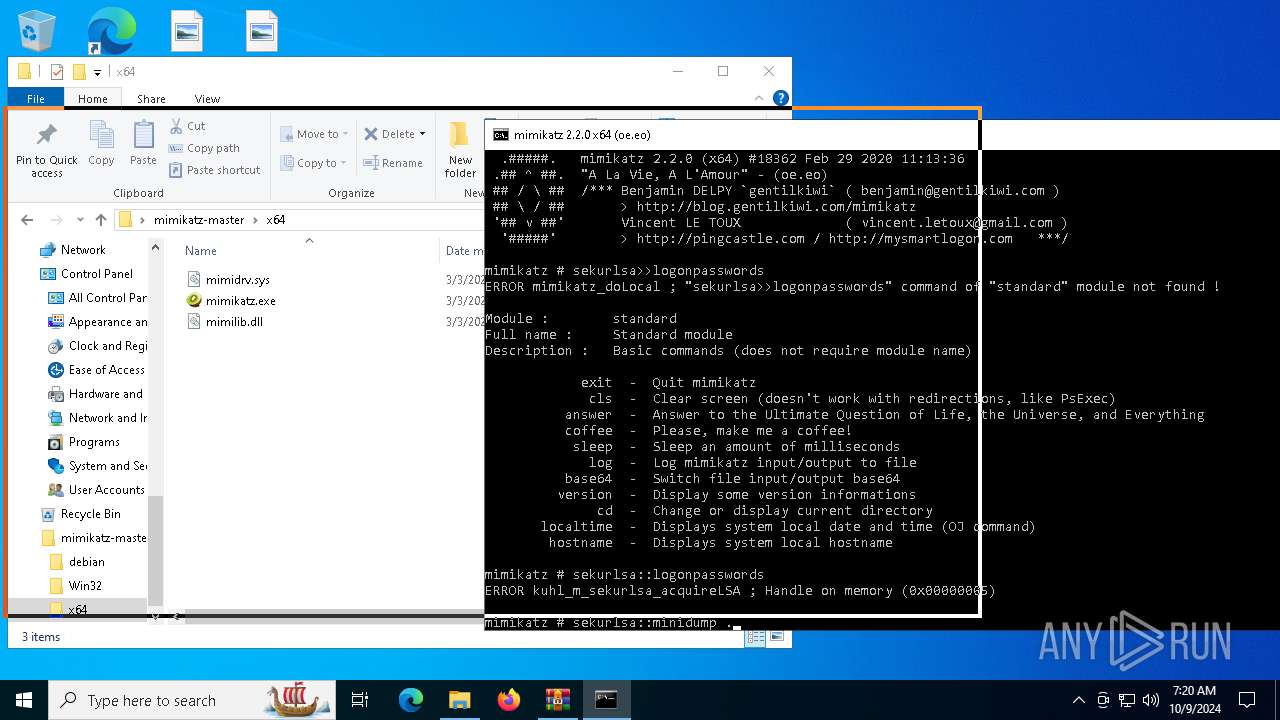Click Rename in the Organize group
Viewport: 1280px width, 720px height.
(x=393, y=163)
